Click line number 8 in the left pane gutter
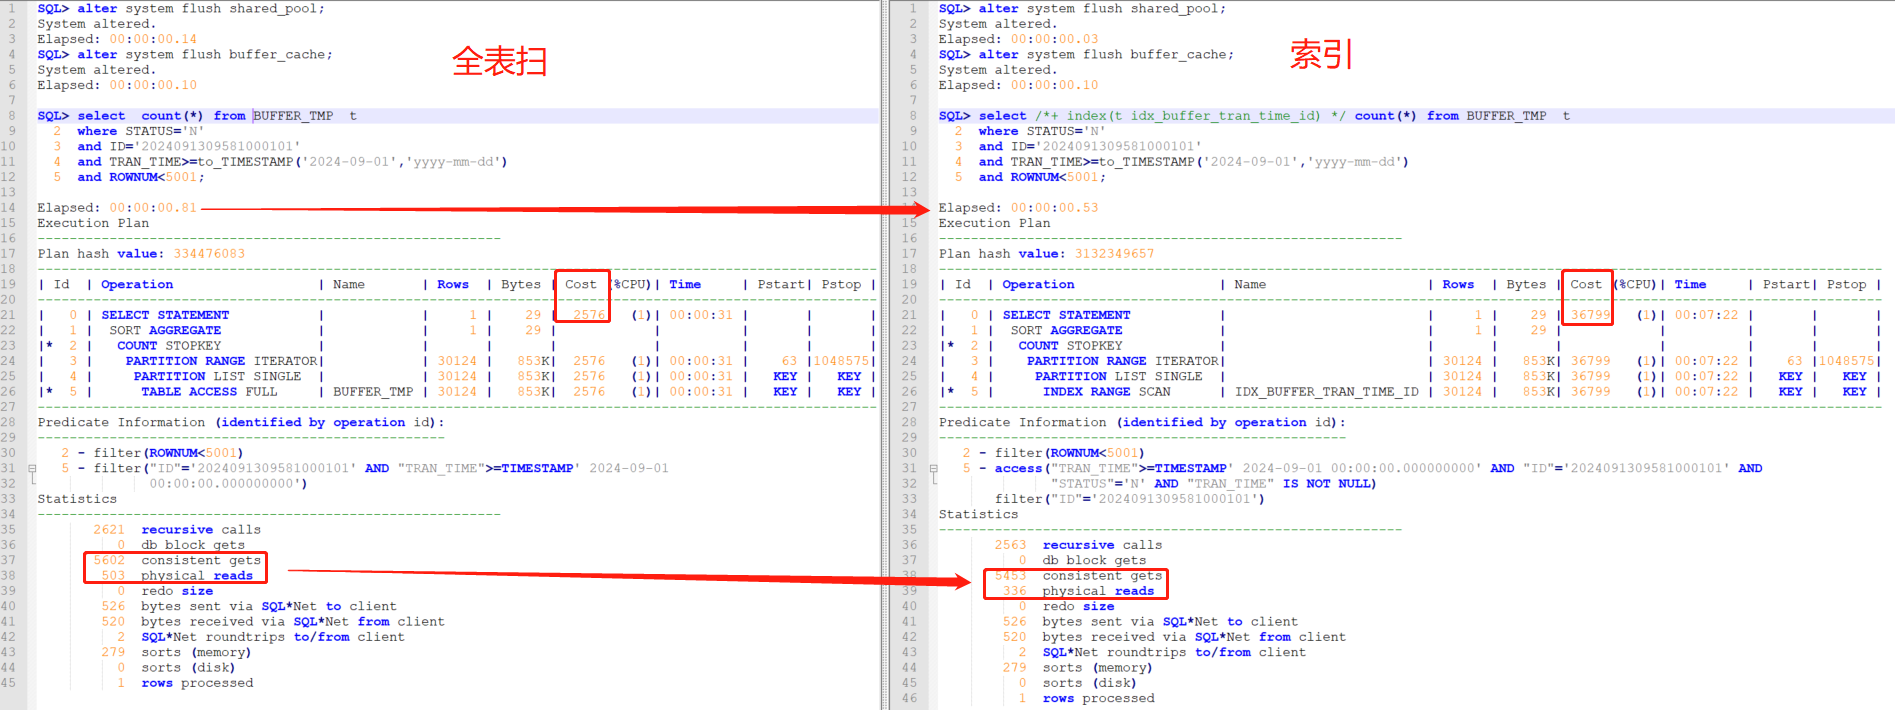Viewport: 1895px width, 710px height. [x=12, y=116]
